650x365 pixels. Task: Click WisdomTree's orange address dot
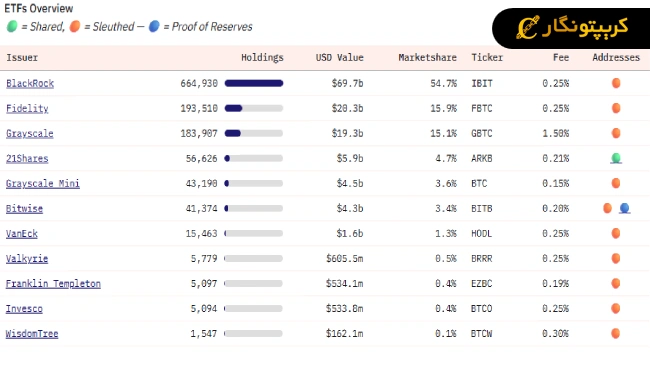coord(616,333)
